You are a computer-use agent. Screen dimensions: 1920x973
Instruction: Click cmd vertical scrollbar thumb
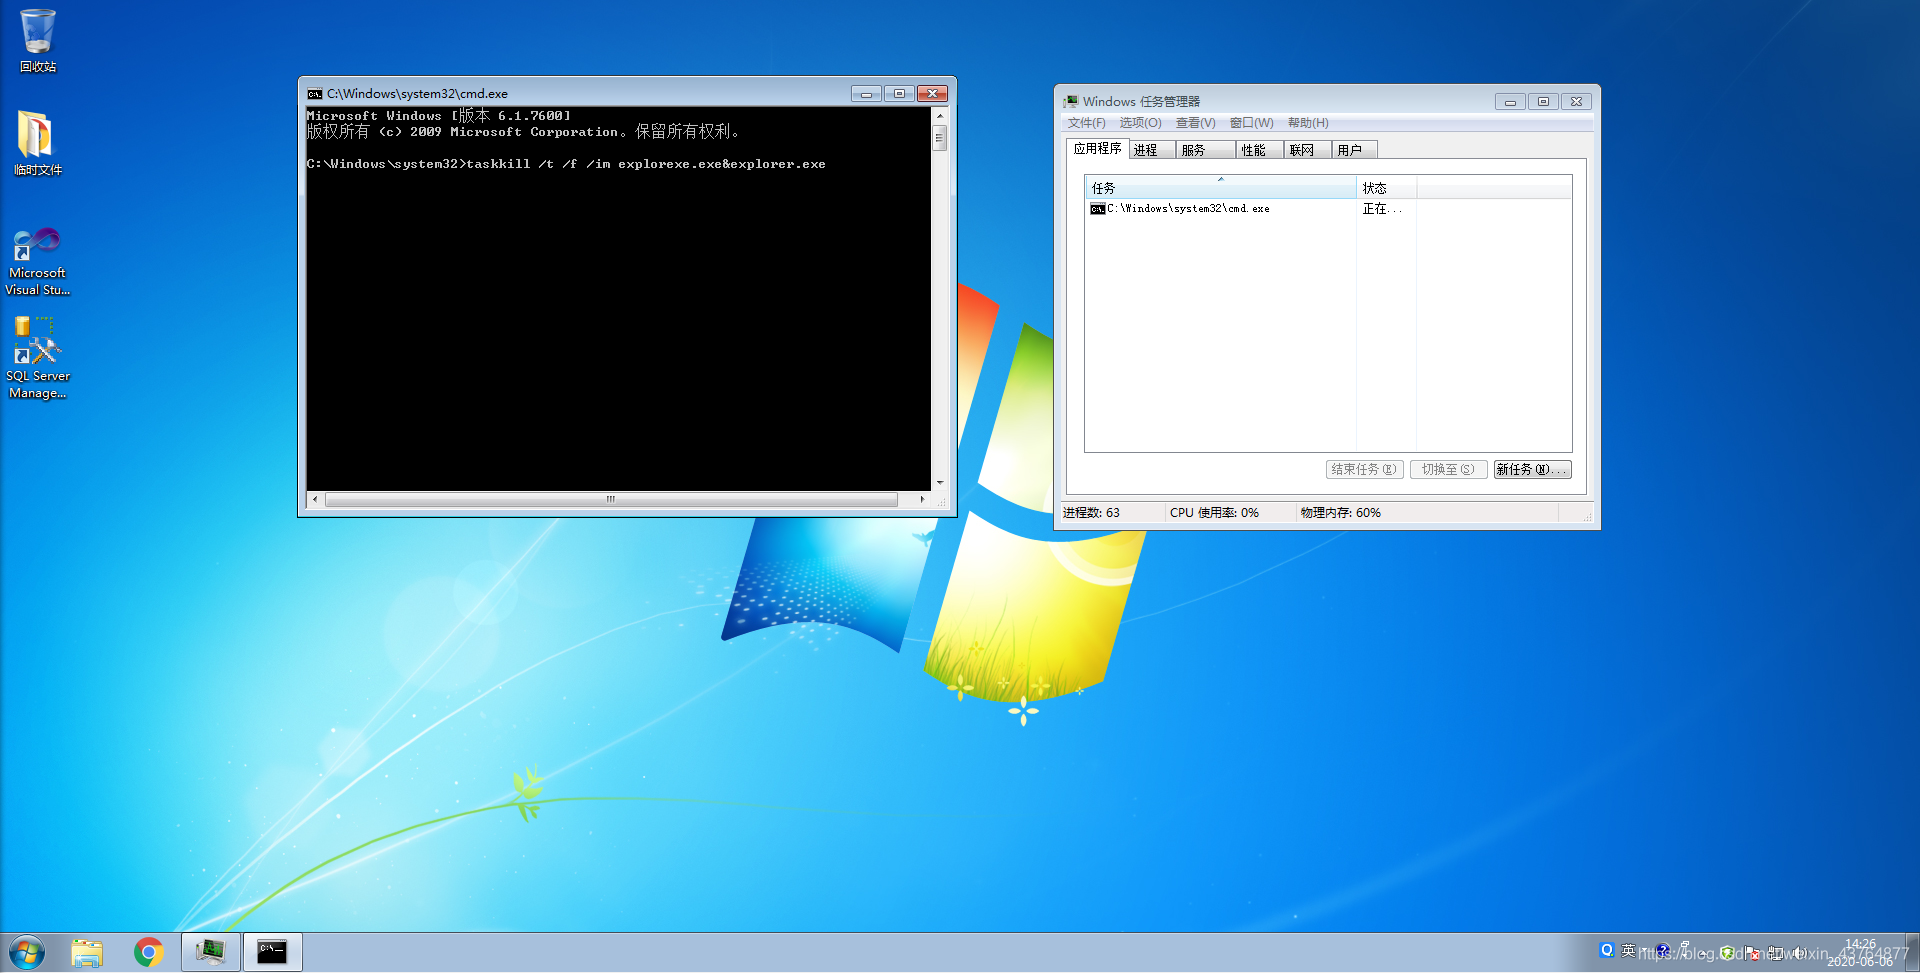[939, 138]
